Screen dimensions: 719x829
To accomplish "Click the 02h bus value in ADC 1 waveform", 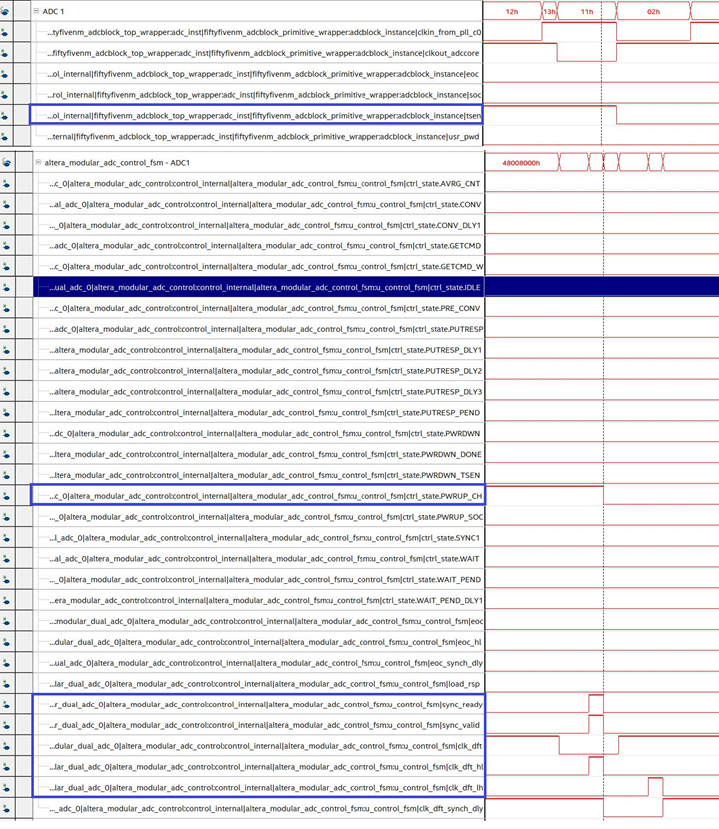I will click(x=653, y=11).
